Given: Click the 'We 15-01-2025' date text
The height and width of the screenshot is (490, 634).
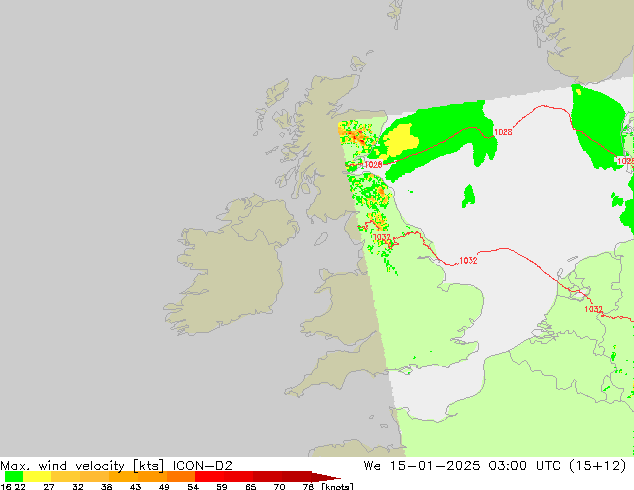Looking at the screenshot, I should [x=422, y=466].
